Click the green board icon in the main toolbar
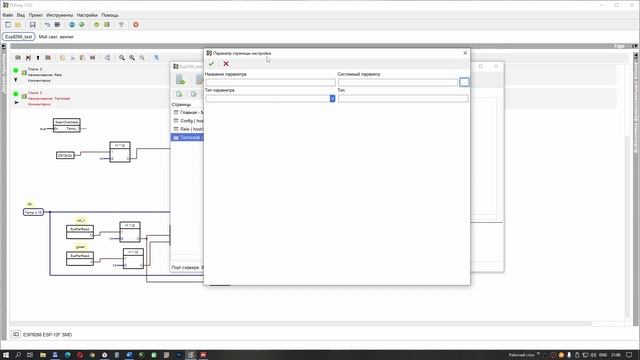Screen dimensions: 640x360 107,25
